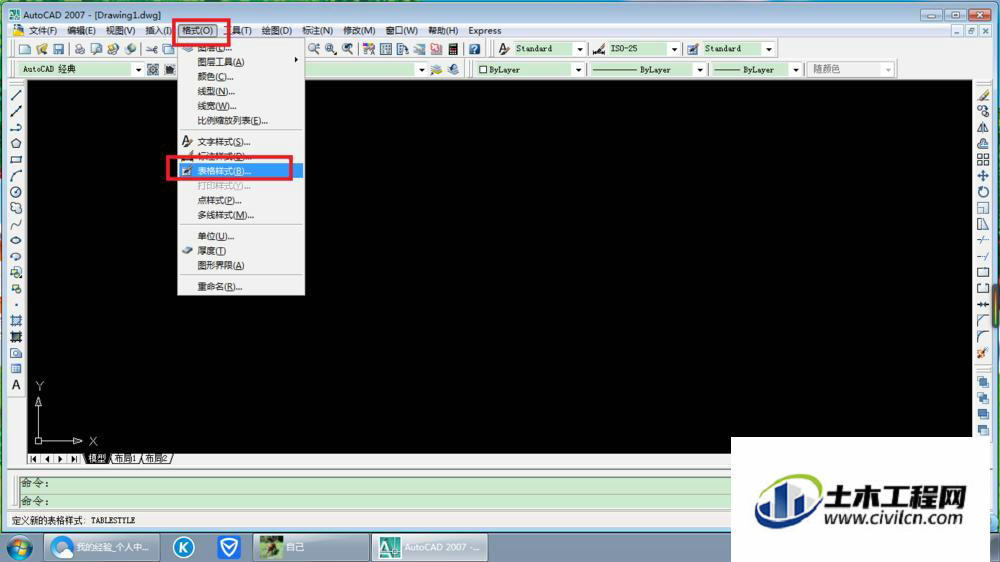Image resolution: width=1000 pixels, height=562 pixels.
Task: Open the Standard table style dropdown
Action: (x=768, y=48)
